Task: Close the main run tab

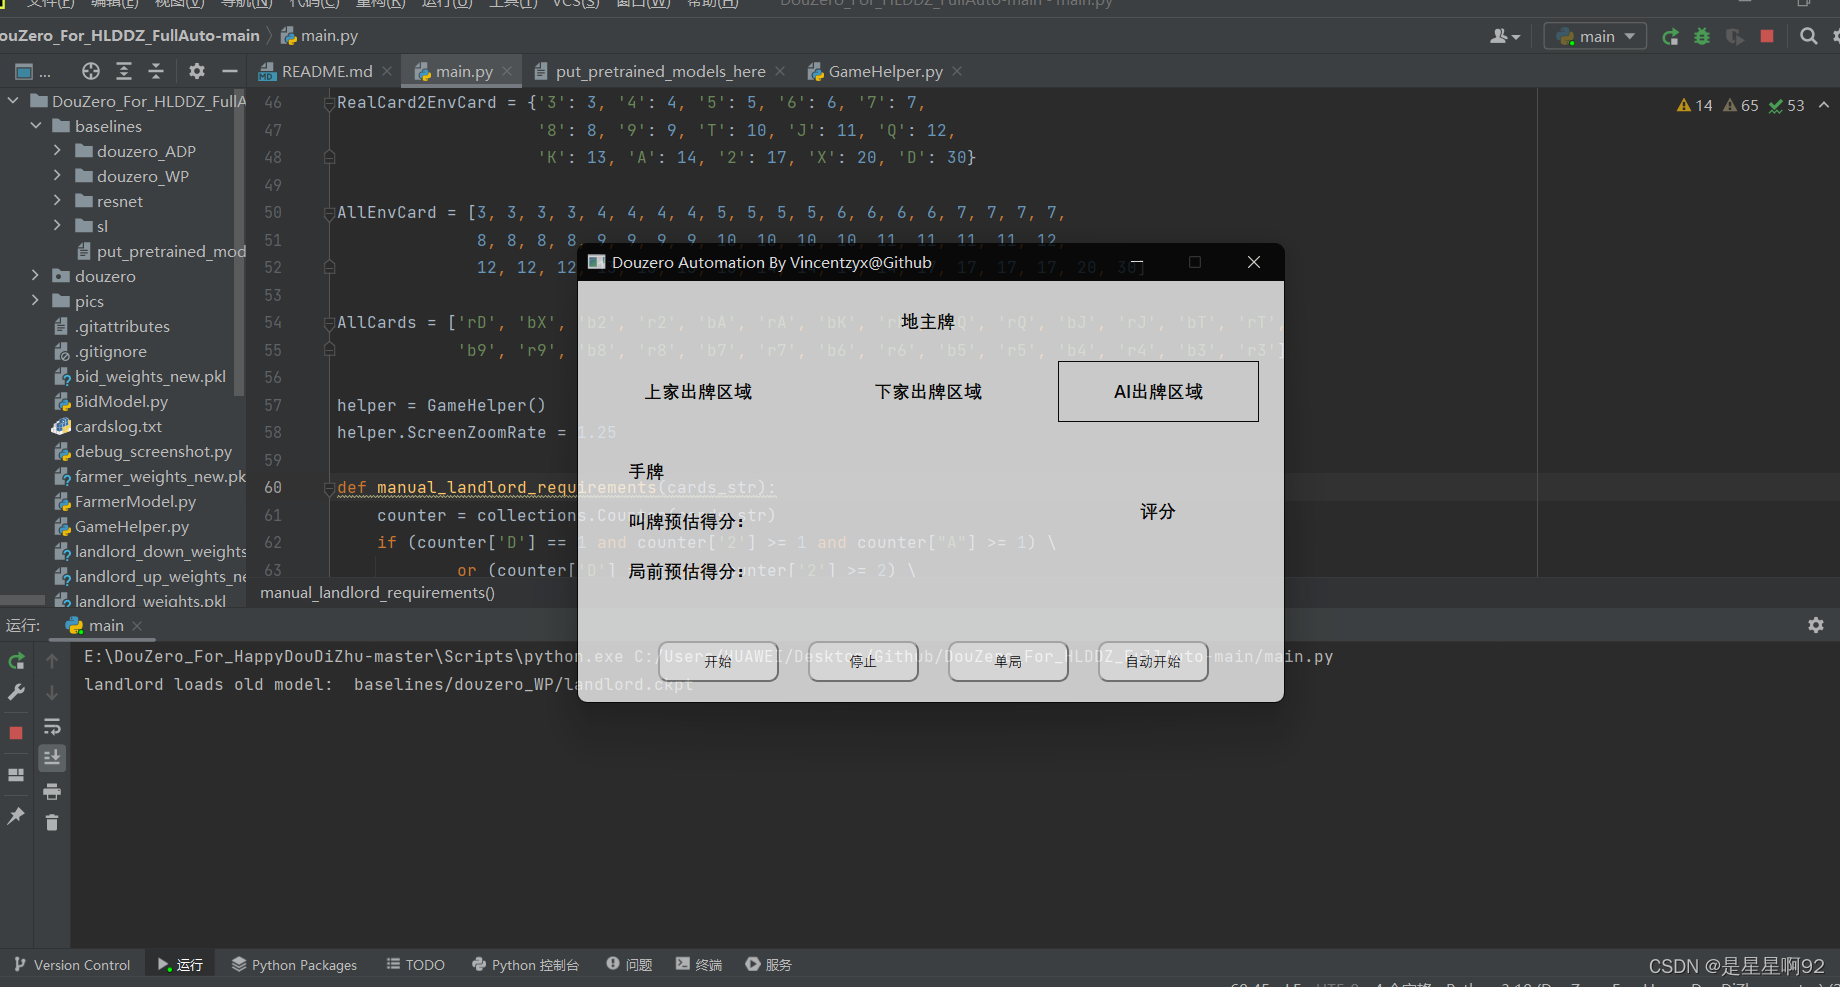Action: coord(137,626)
